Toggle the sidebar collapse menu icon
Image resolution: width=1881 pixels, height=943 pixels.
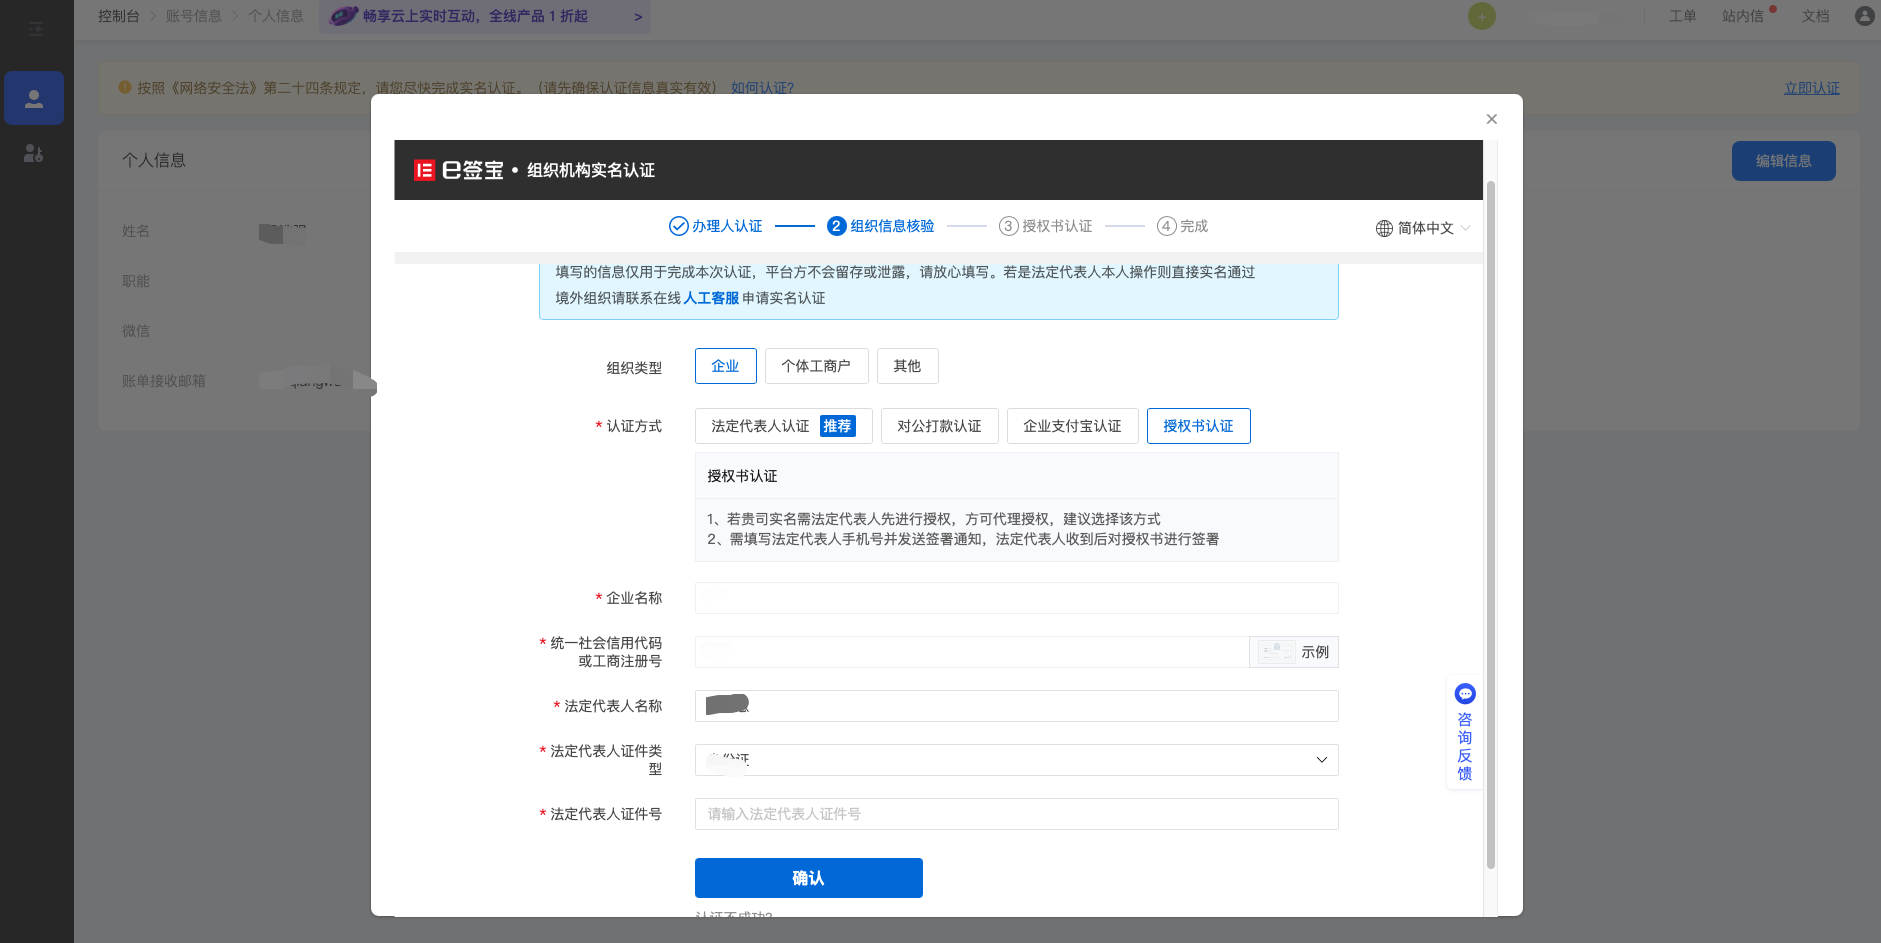[36, 29]
